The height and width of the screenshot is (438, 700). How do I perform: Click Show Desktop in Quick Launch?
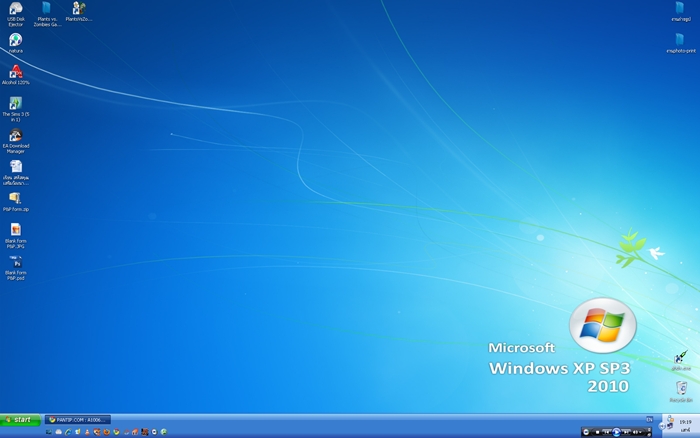point(49,432)
